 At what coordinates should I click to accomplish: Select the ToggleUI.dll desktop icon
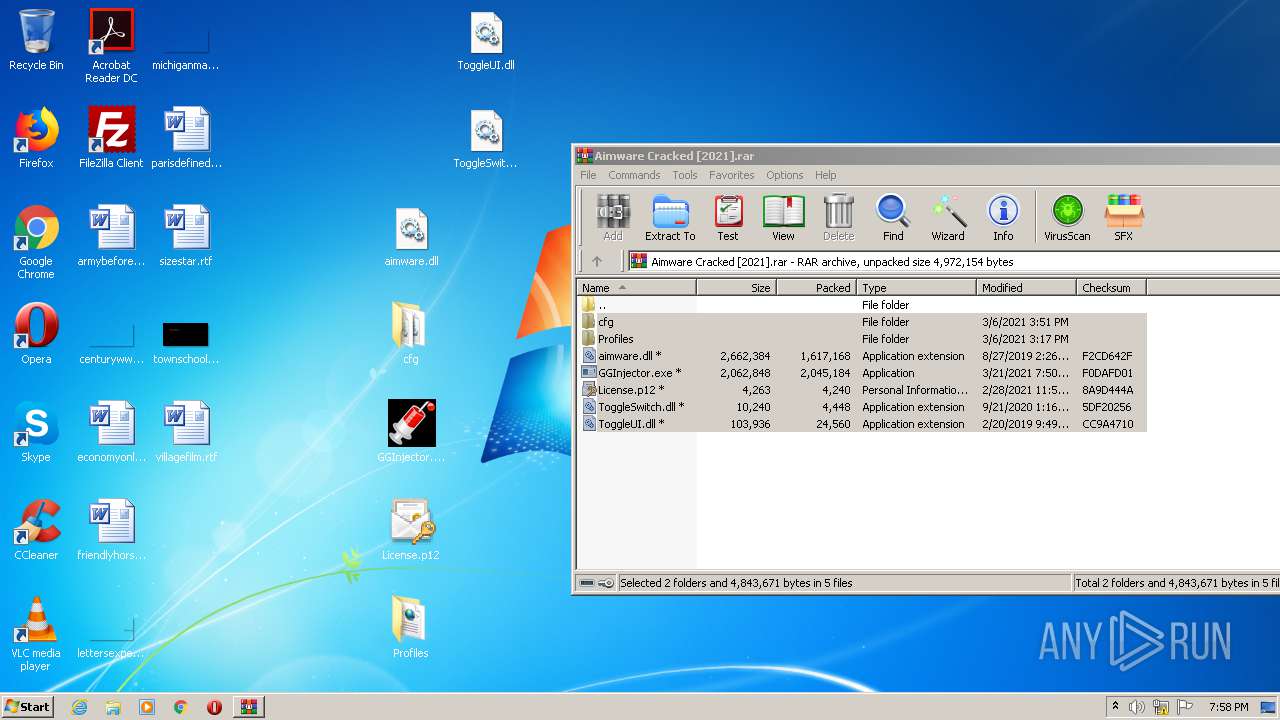coord(486,42)
